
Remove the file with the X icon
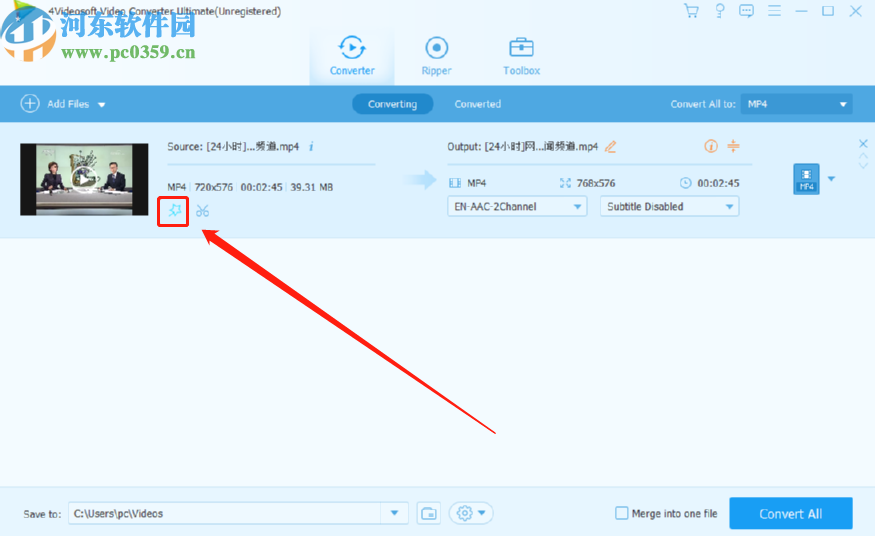point(863,144)
